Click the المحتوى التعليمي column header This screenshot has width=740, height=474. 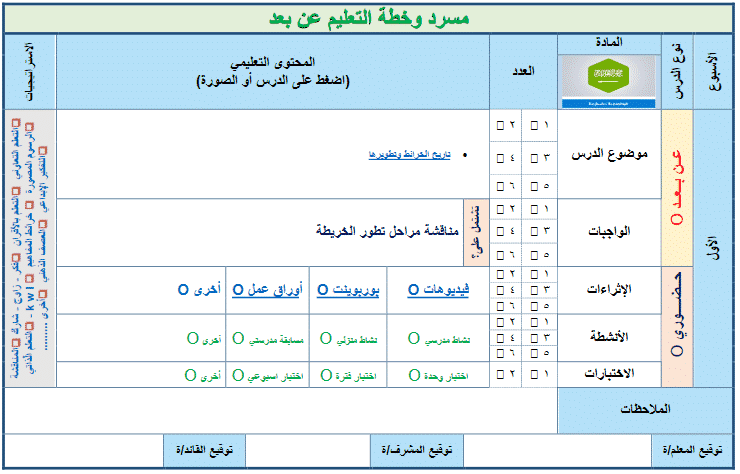tap(273, 72)
